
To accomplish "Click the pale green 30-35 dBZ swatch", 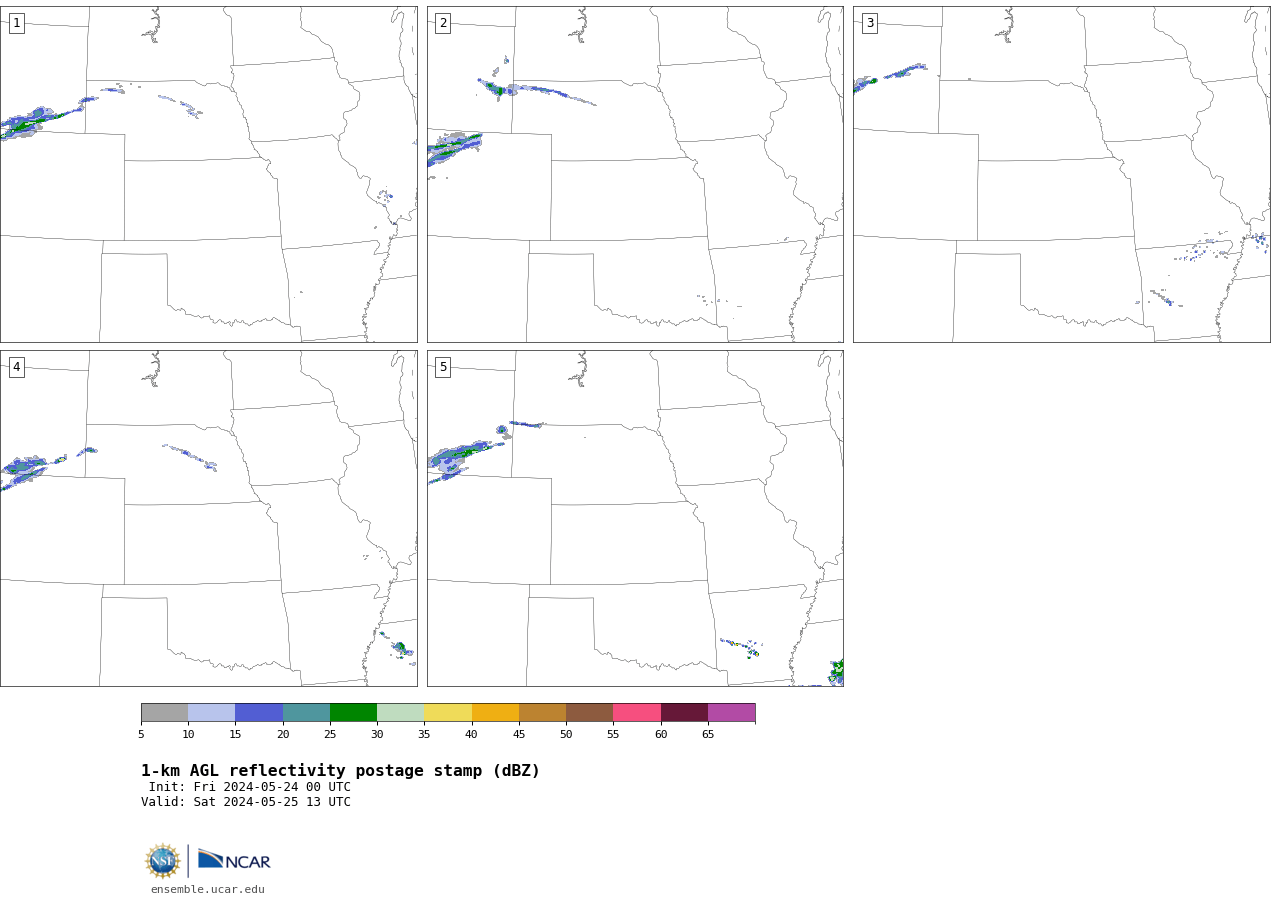I will (400, 712).
